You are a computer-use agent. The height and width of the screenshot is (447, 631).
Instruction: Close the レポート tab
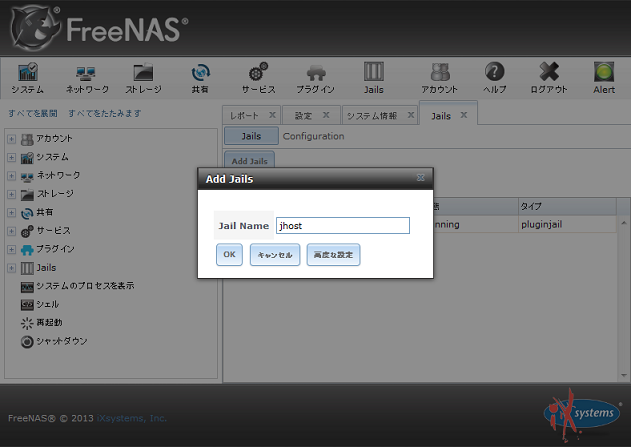tap(272, 115)
